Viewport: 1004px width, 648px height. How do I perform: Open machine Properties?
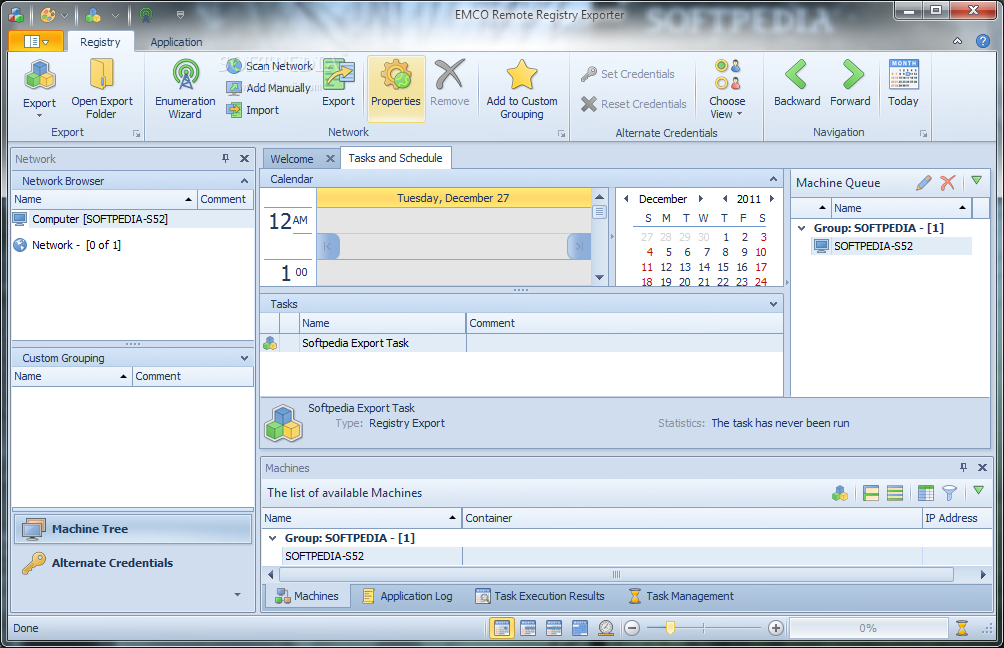click(x=396, y=88)
